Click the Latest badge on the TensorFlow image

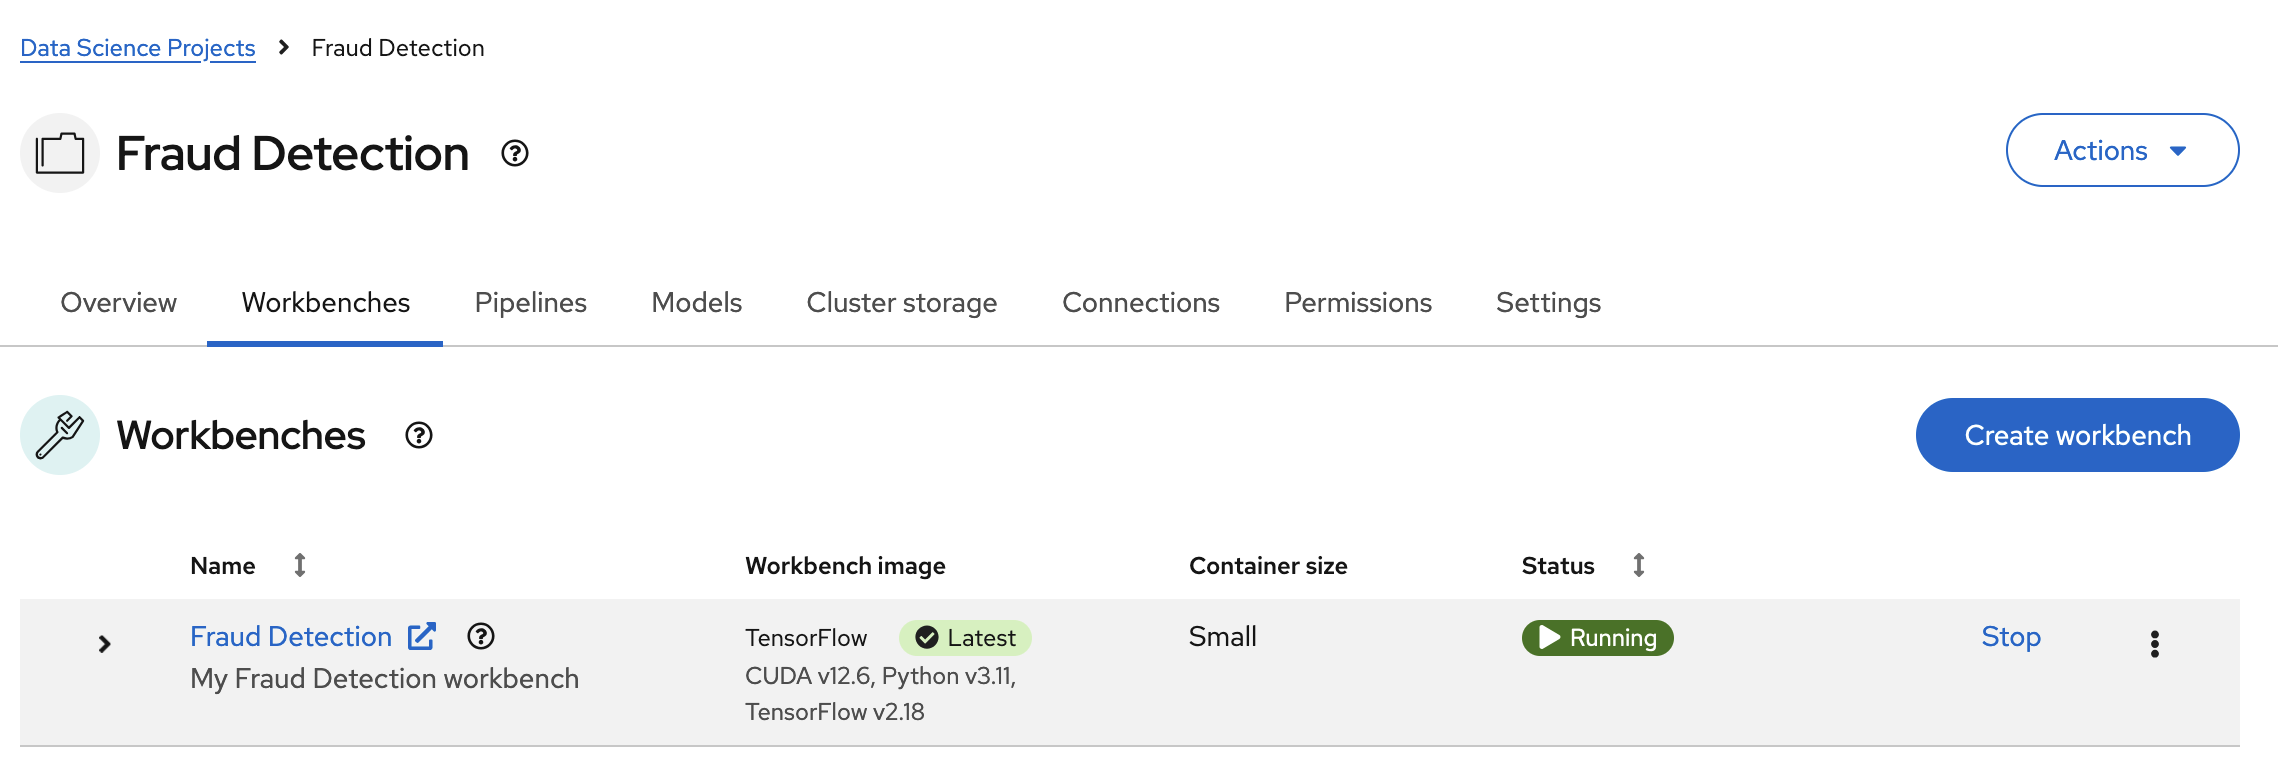click(964, 637)
